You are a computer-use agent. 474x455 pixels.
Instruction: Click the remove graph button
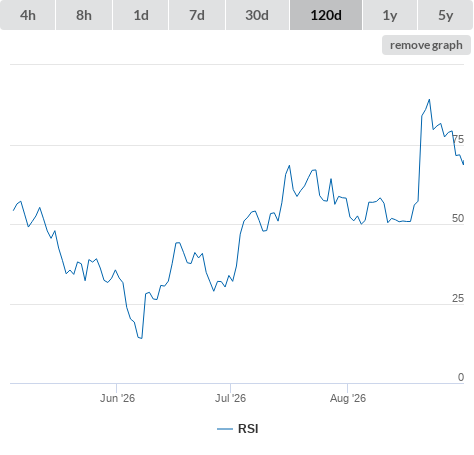[x=426, y=45]
